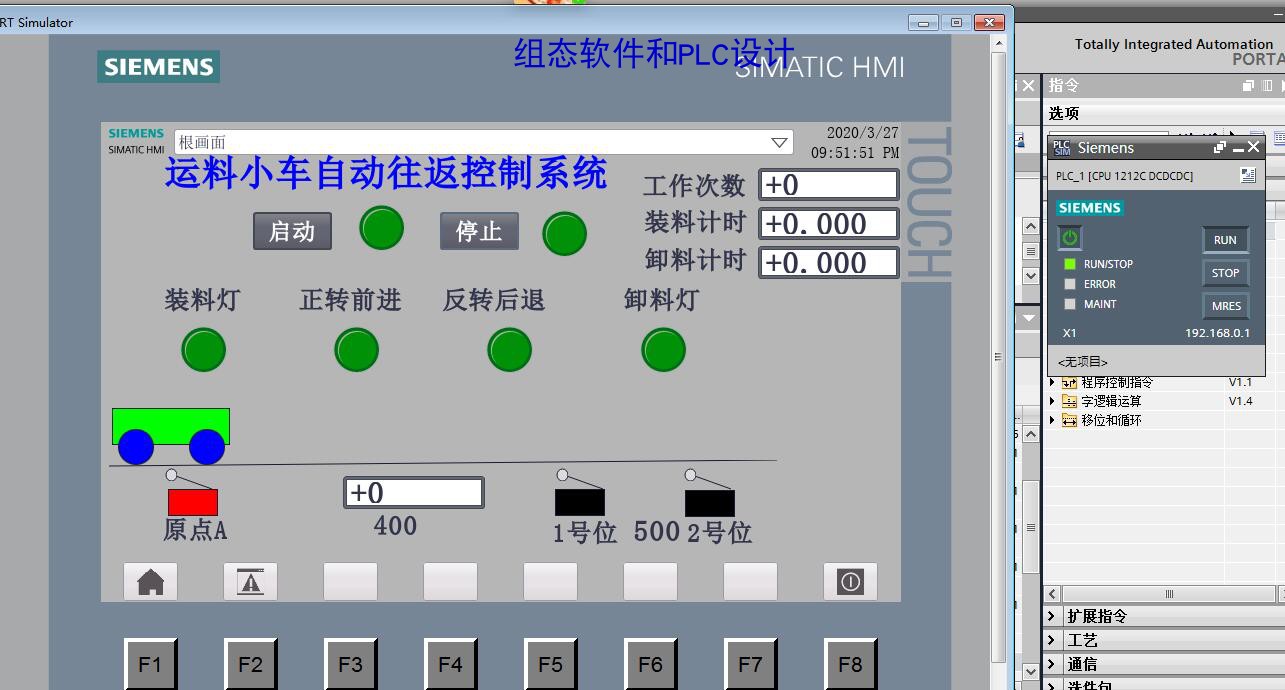1285x690 pixels.
Task: Toggle the black 1号位 limit switch
Action: coord(580,501)
